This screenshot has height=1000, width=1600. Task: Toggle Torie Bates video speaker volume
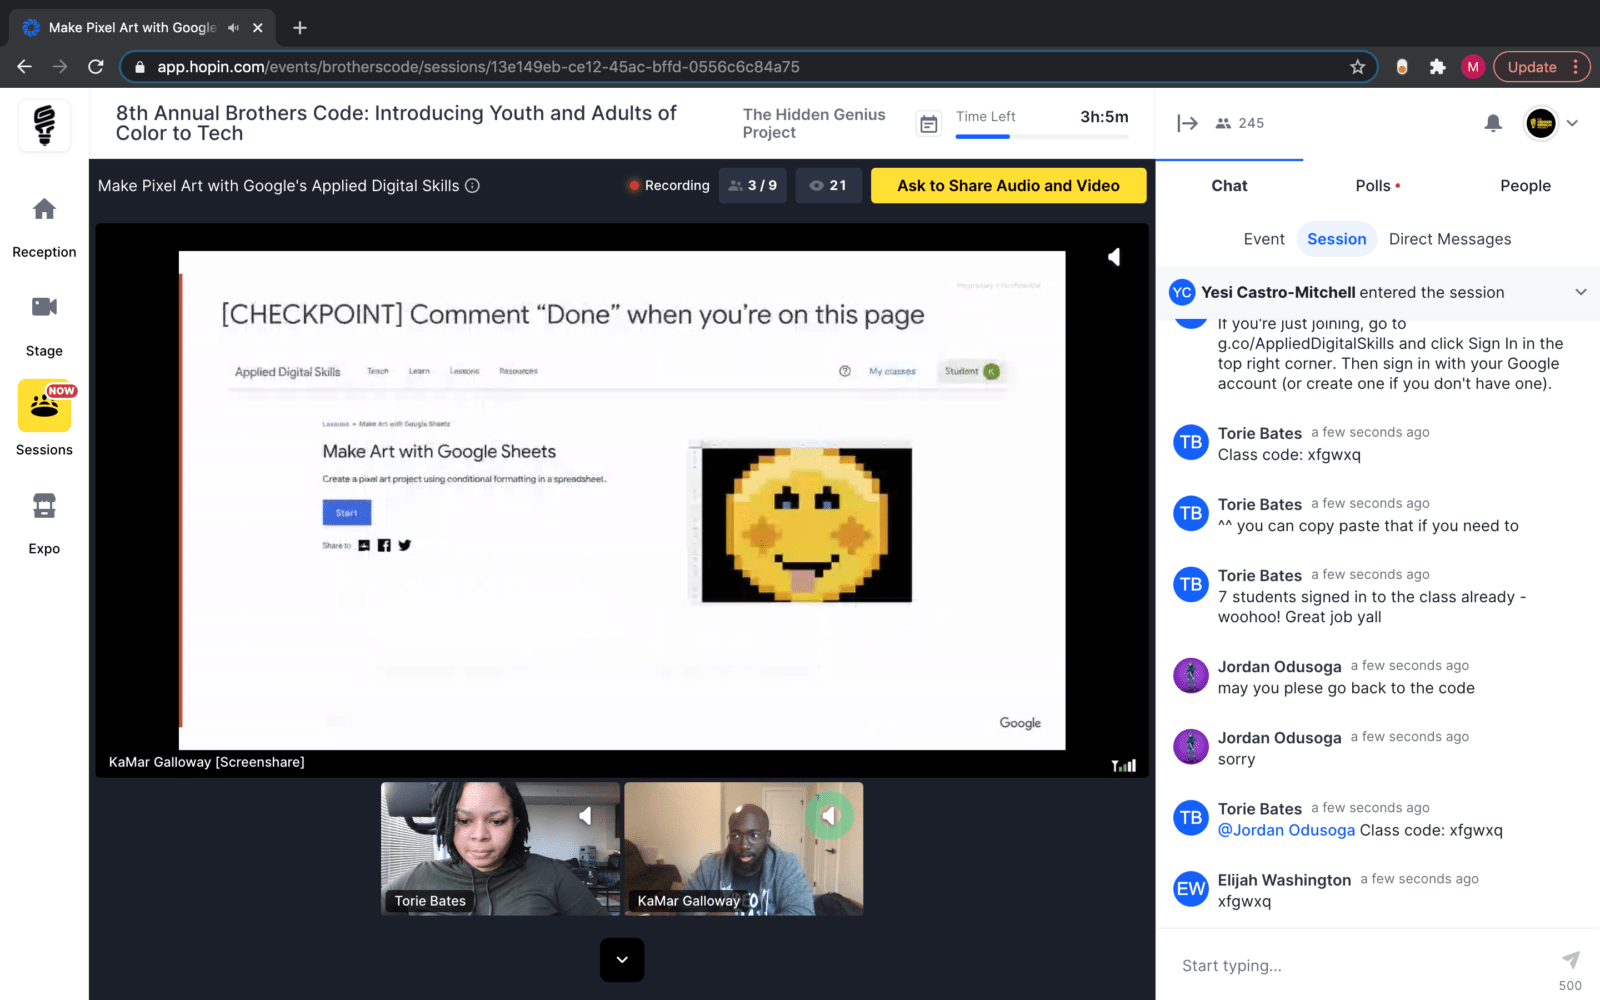pyautogui.click(x=586, y=816)
